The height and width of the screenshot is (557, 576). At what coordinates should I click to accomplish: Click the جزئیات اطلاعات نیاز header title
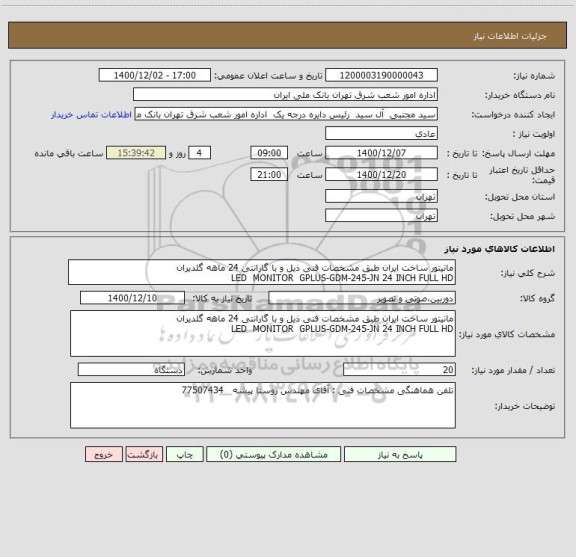pos(510,36)
